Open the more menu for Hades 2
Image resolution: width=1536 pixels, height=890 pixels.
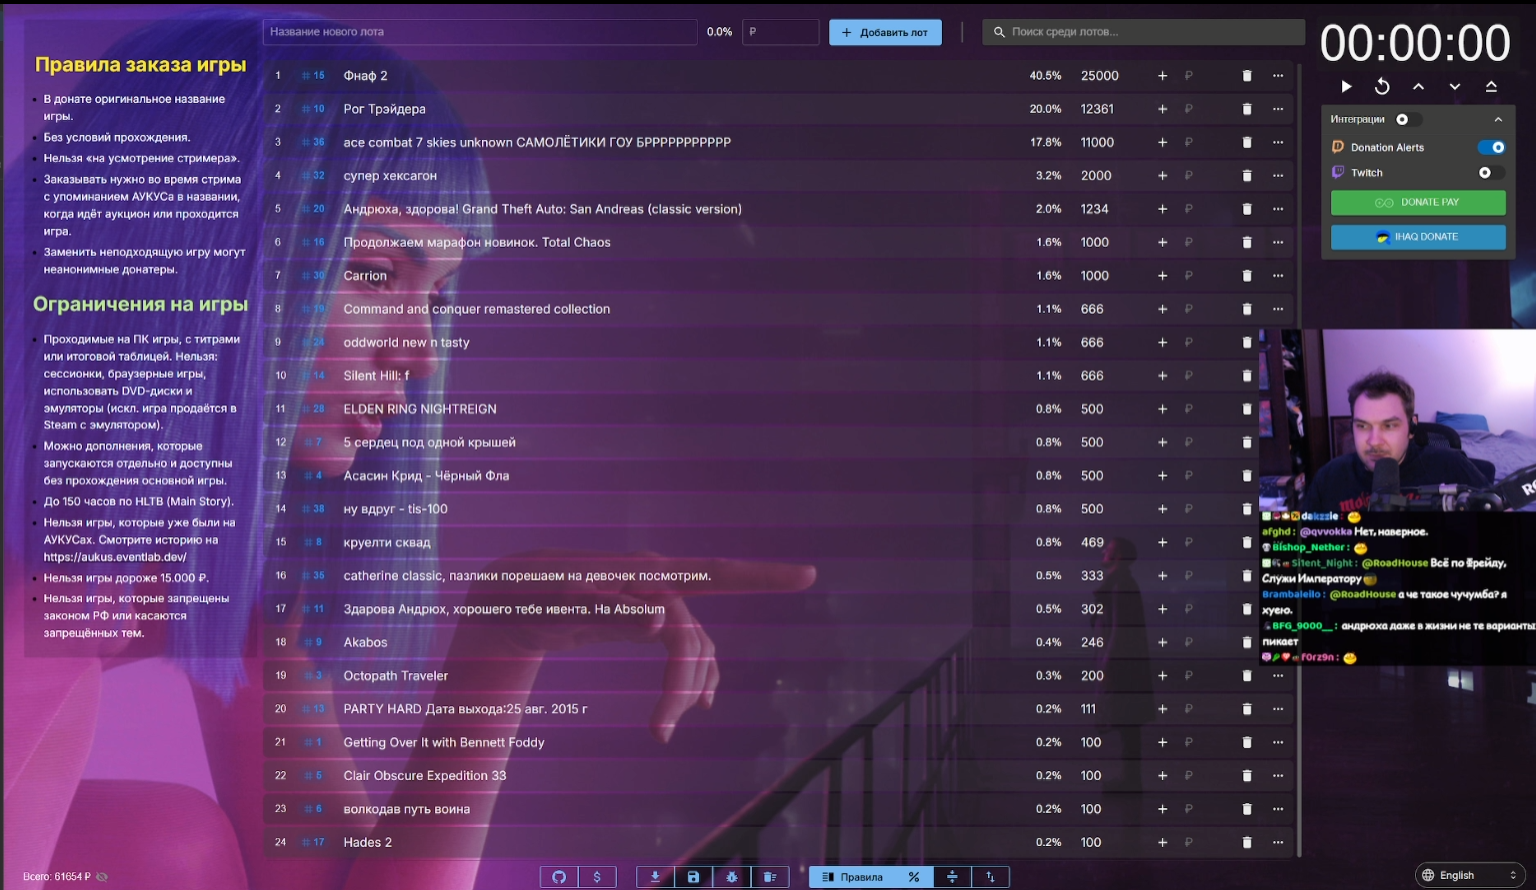[1278, 843]
